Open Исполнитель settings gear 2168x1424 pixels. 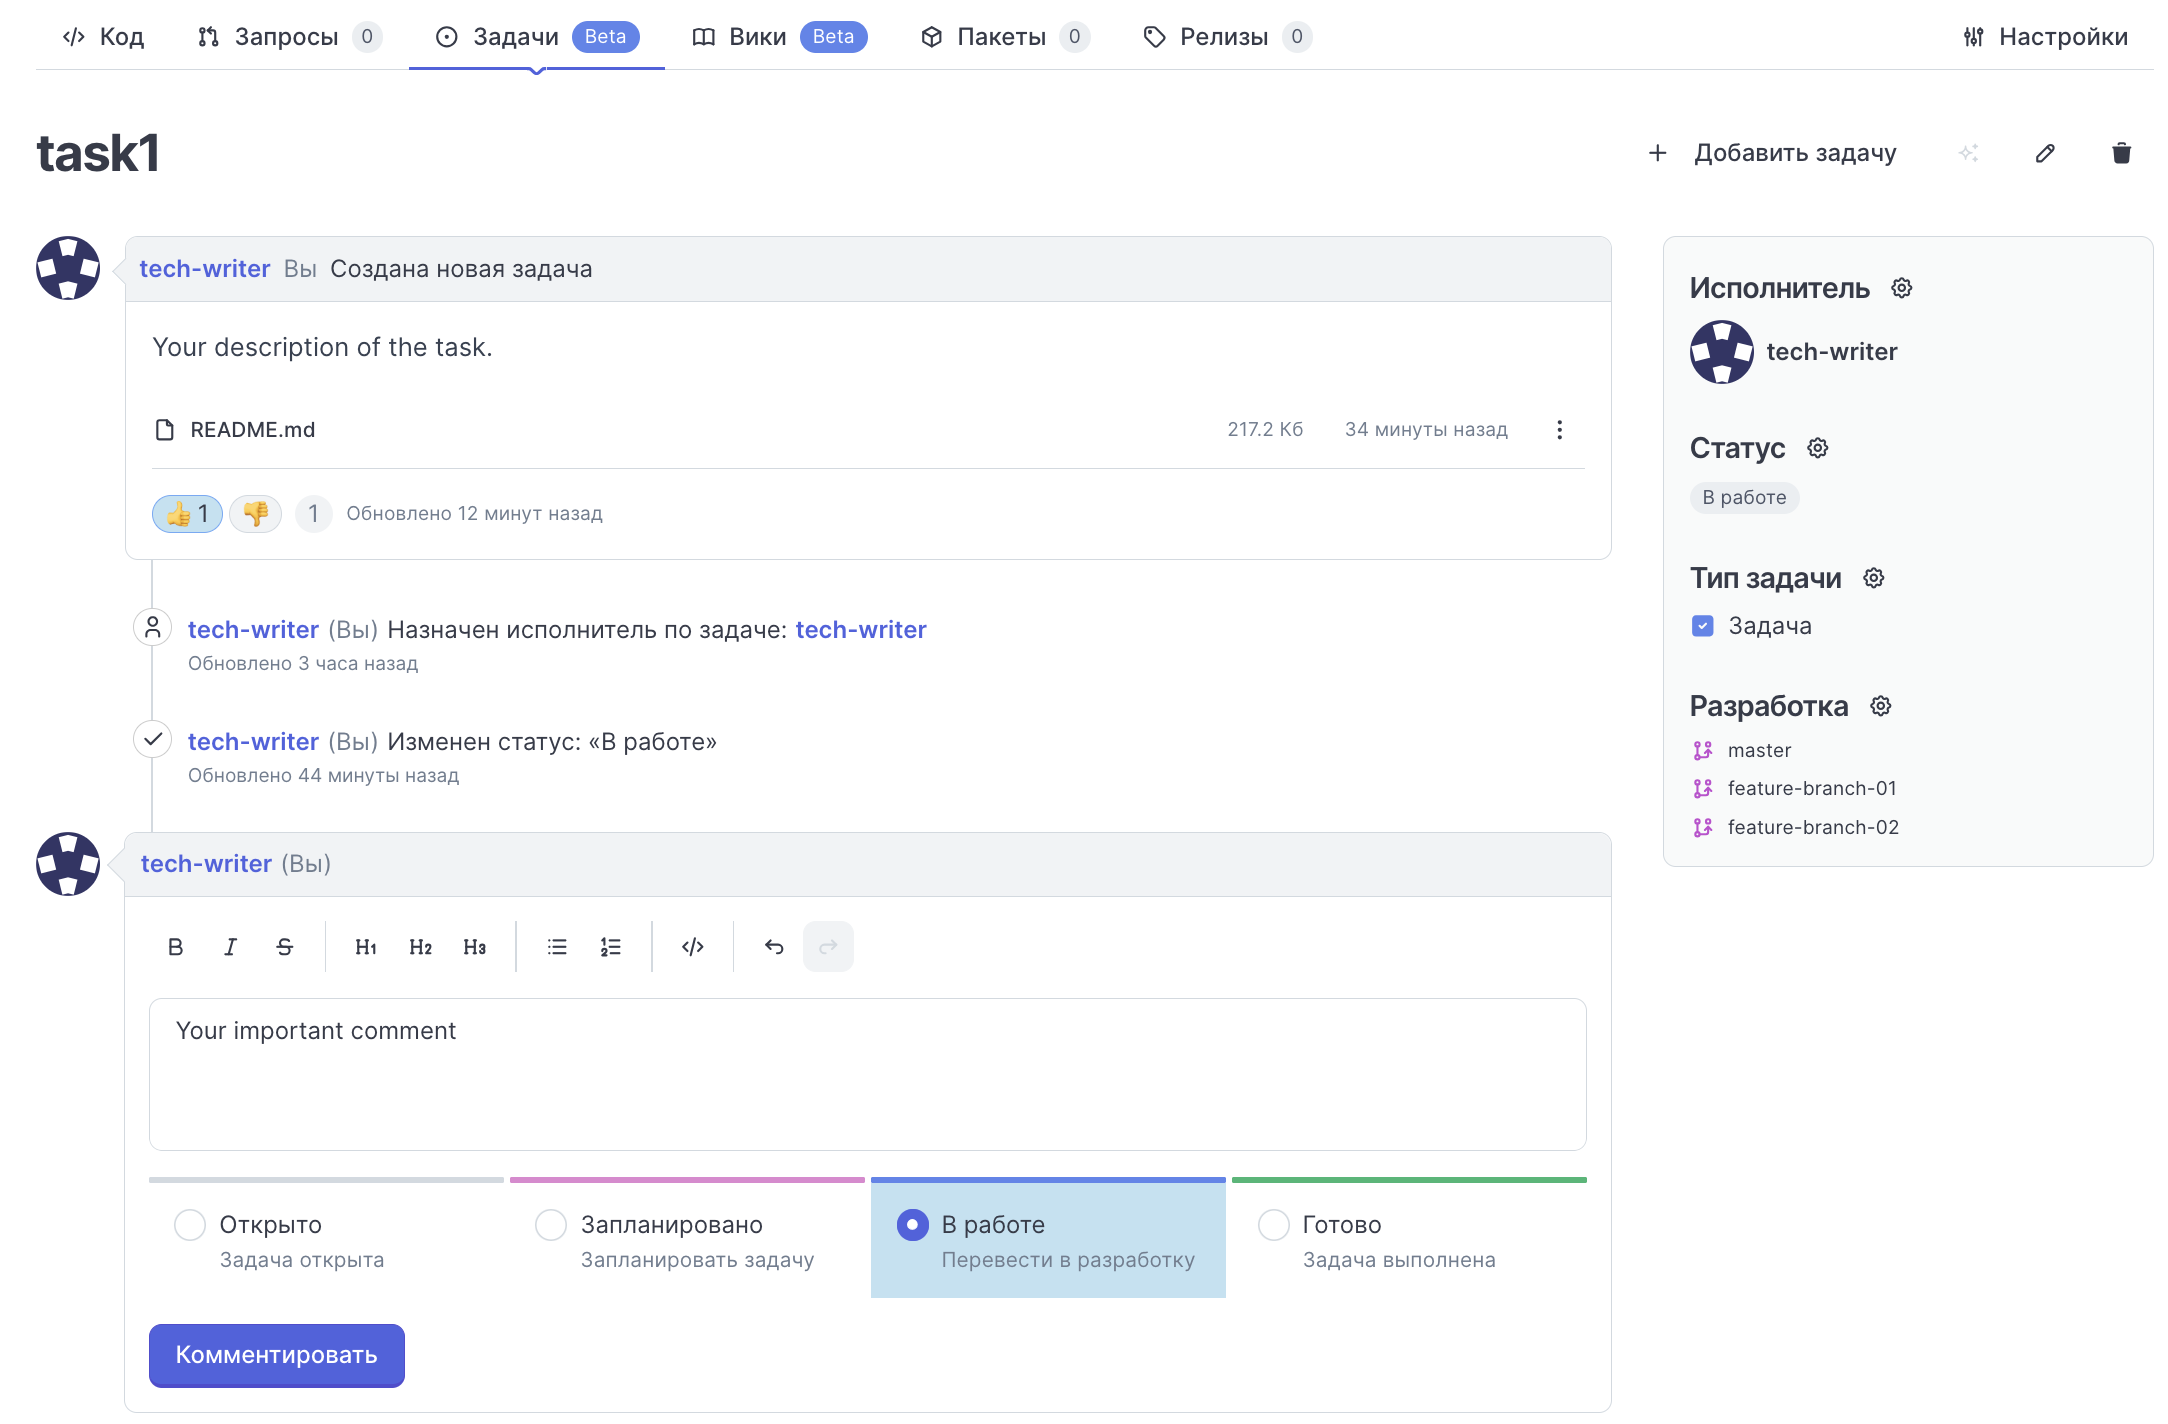pos(1901,288)
